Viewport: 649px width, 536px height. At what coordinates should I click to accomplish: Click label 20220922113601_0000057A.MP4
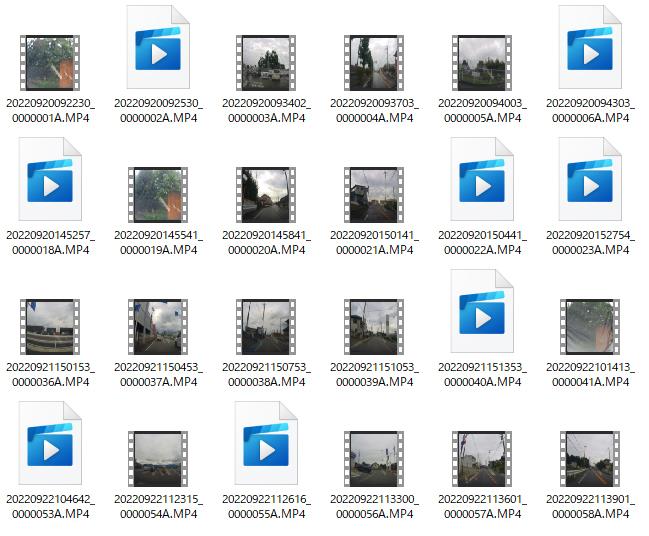(483, 507)
